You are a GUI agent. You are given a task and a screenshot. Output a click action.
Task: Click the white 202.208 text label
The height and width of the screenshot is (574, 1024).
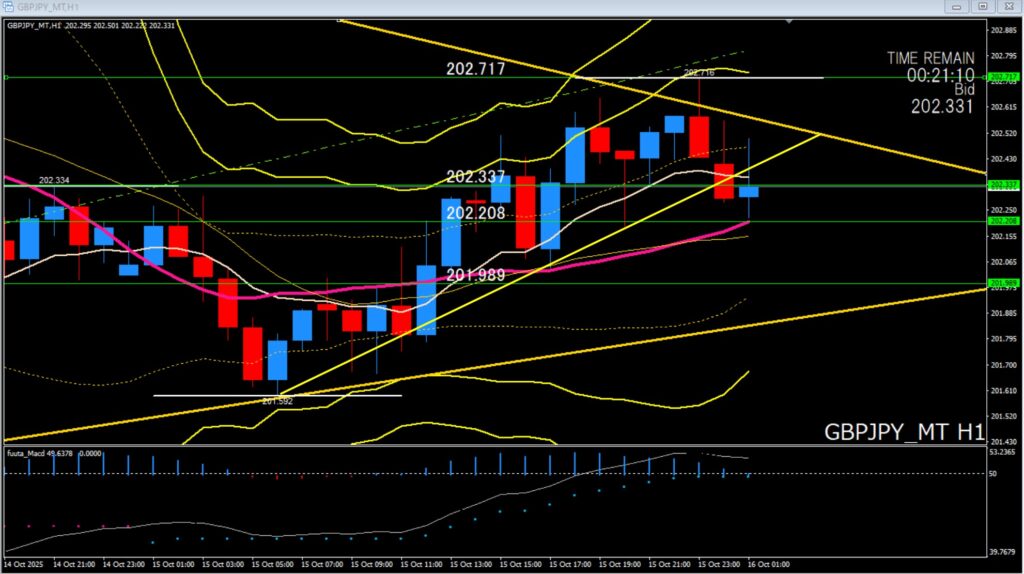[x=476, y=213]
